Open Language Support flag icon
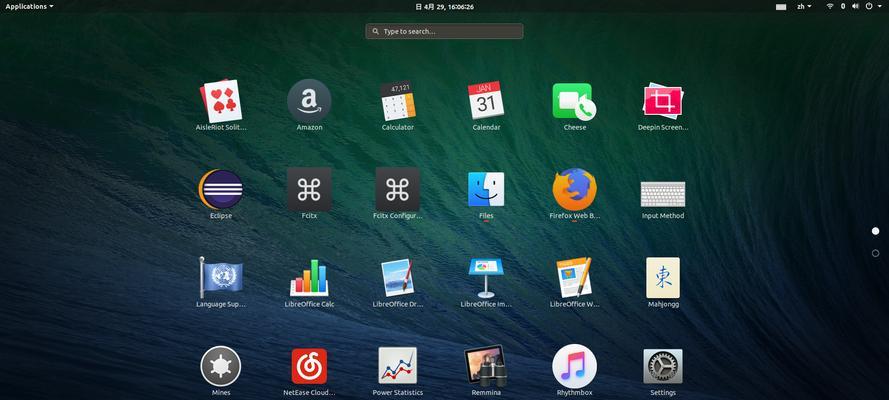Image resolution: width=889 pixels, height=400 pixels. [221, 278]
